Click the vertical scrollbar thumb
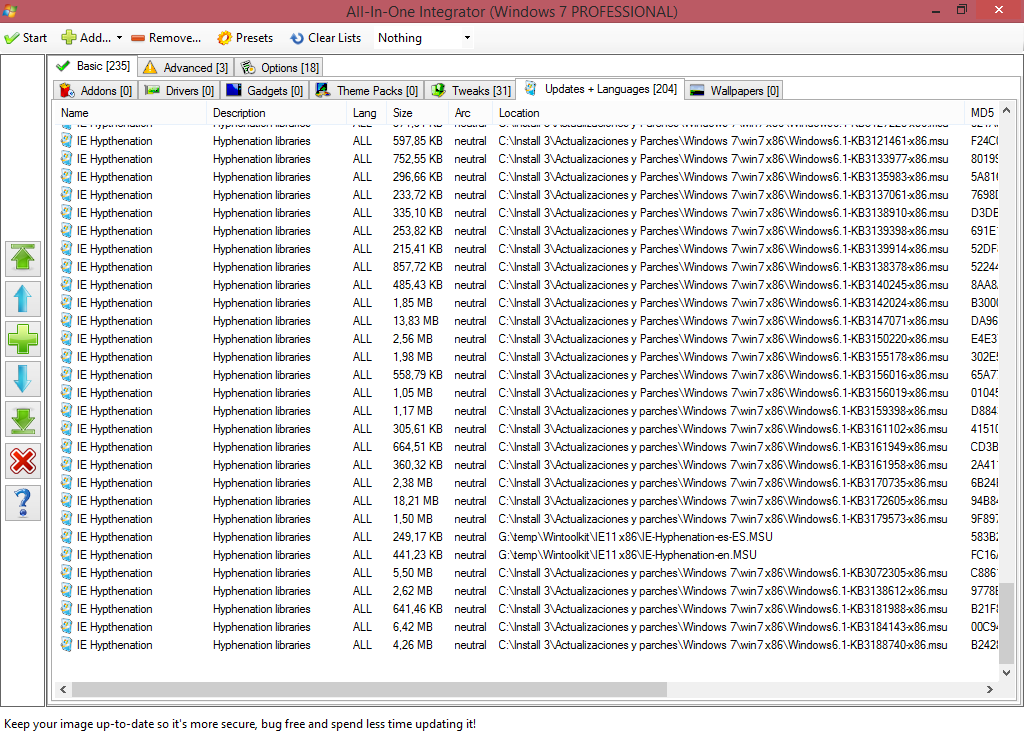The width and height of the screenshot is (1024, 738). pos(1006,623)
